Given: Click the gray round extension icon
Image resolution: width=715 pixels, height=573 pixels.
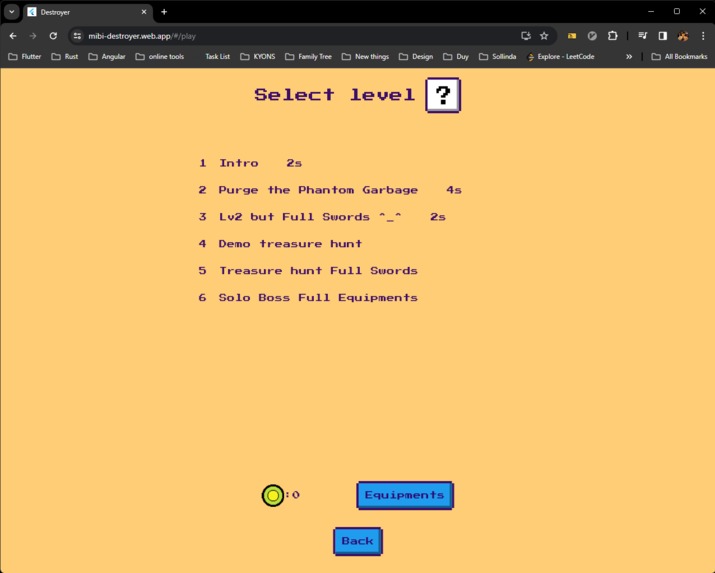Looking at the screenshot, I should tap(592, 36).
